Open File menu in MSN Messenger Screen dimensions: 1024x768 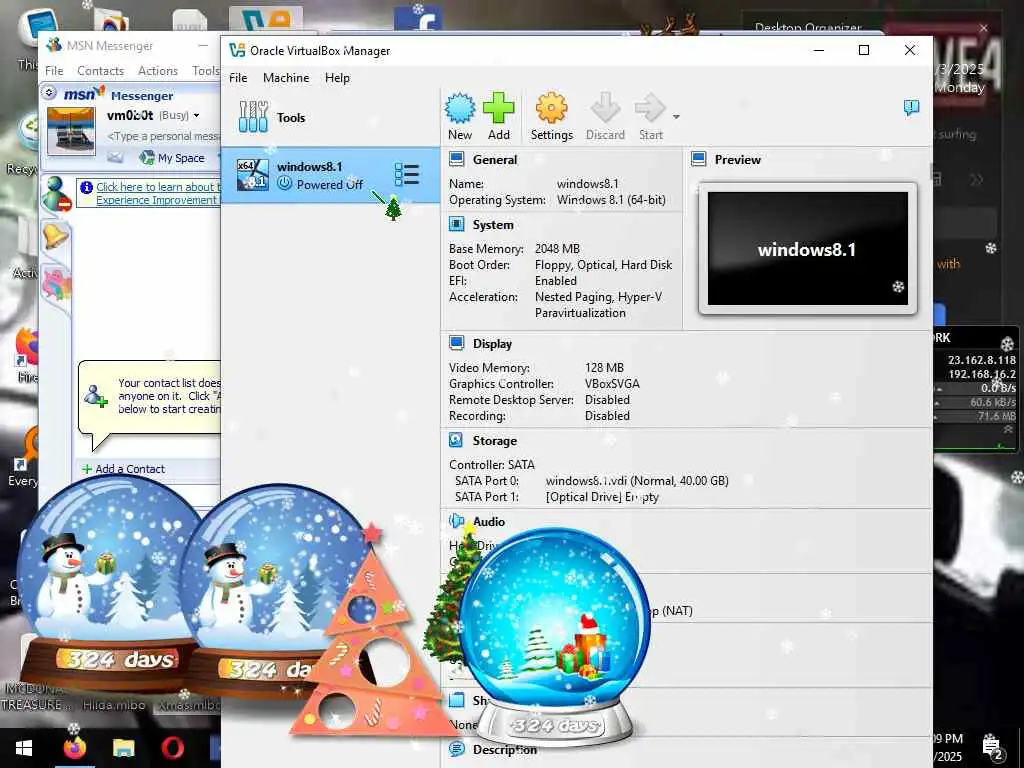click(54, 71)
